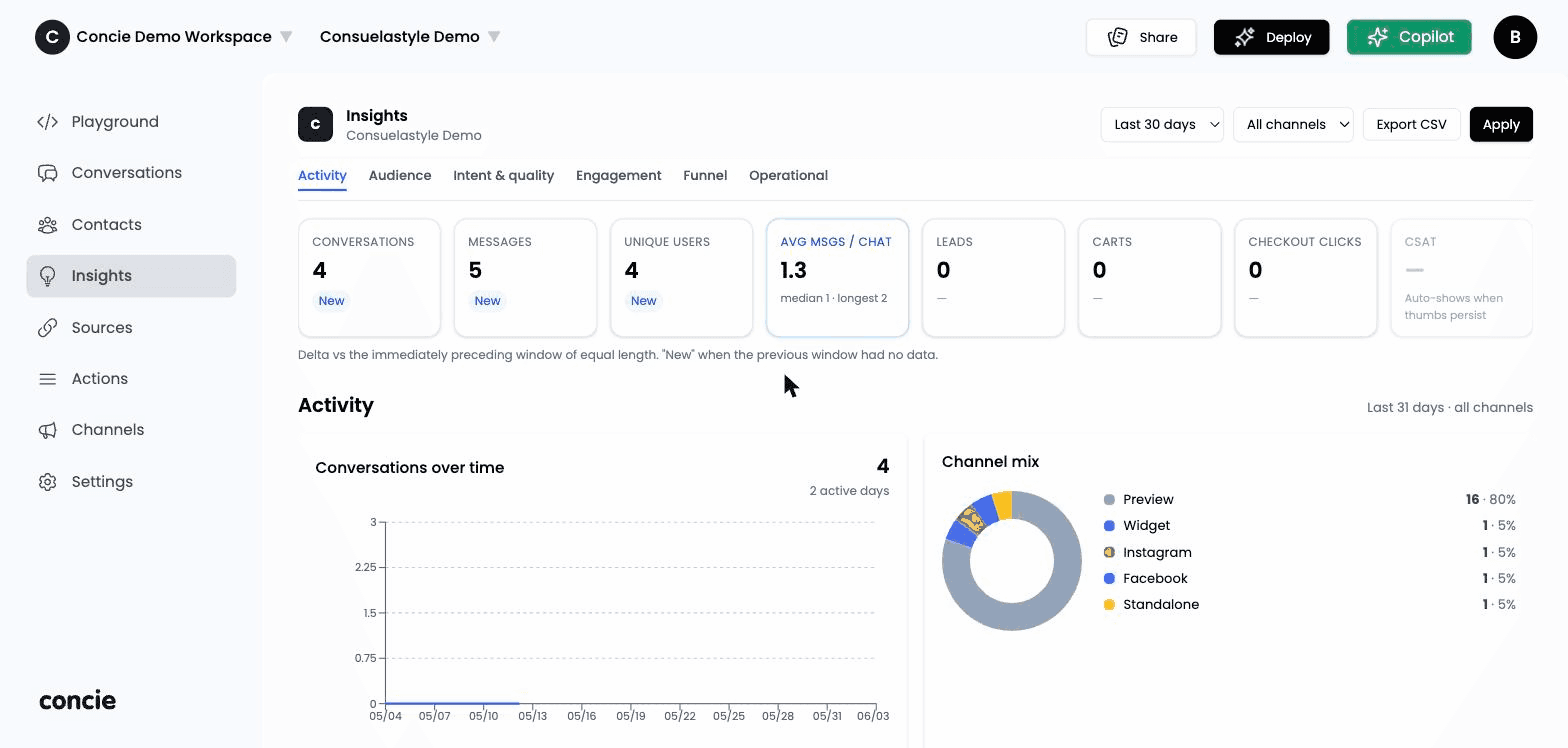Click the "2 active days" label
This screenshot has width=1568, height=748.
coord(849,490)
